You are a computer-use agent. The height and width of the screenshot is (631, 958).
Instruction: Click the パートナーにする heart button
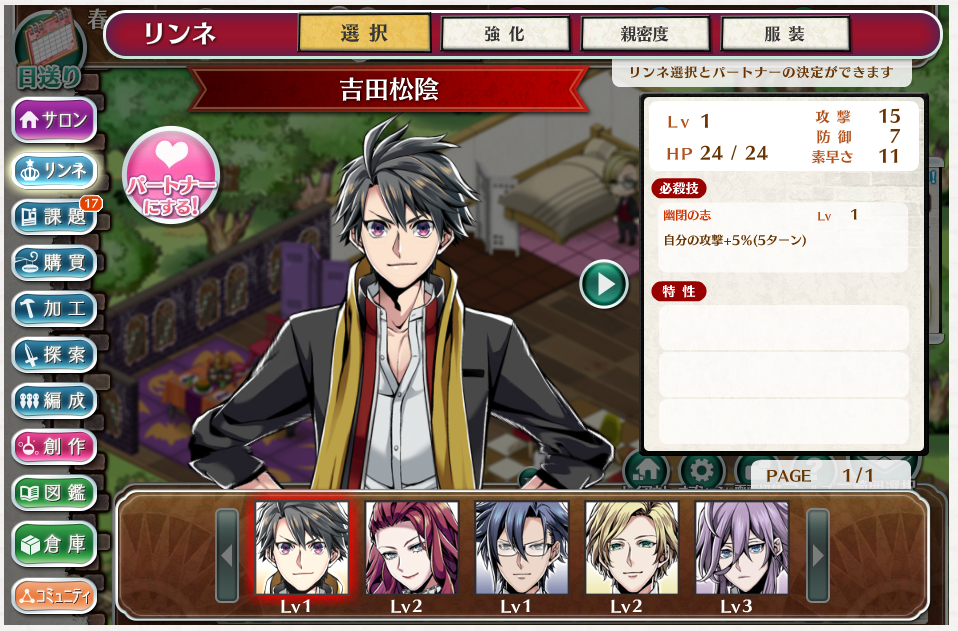[x=171, y=175]
